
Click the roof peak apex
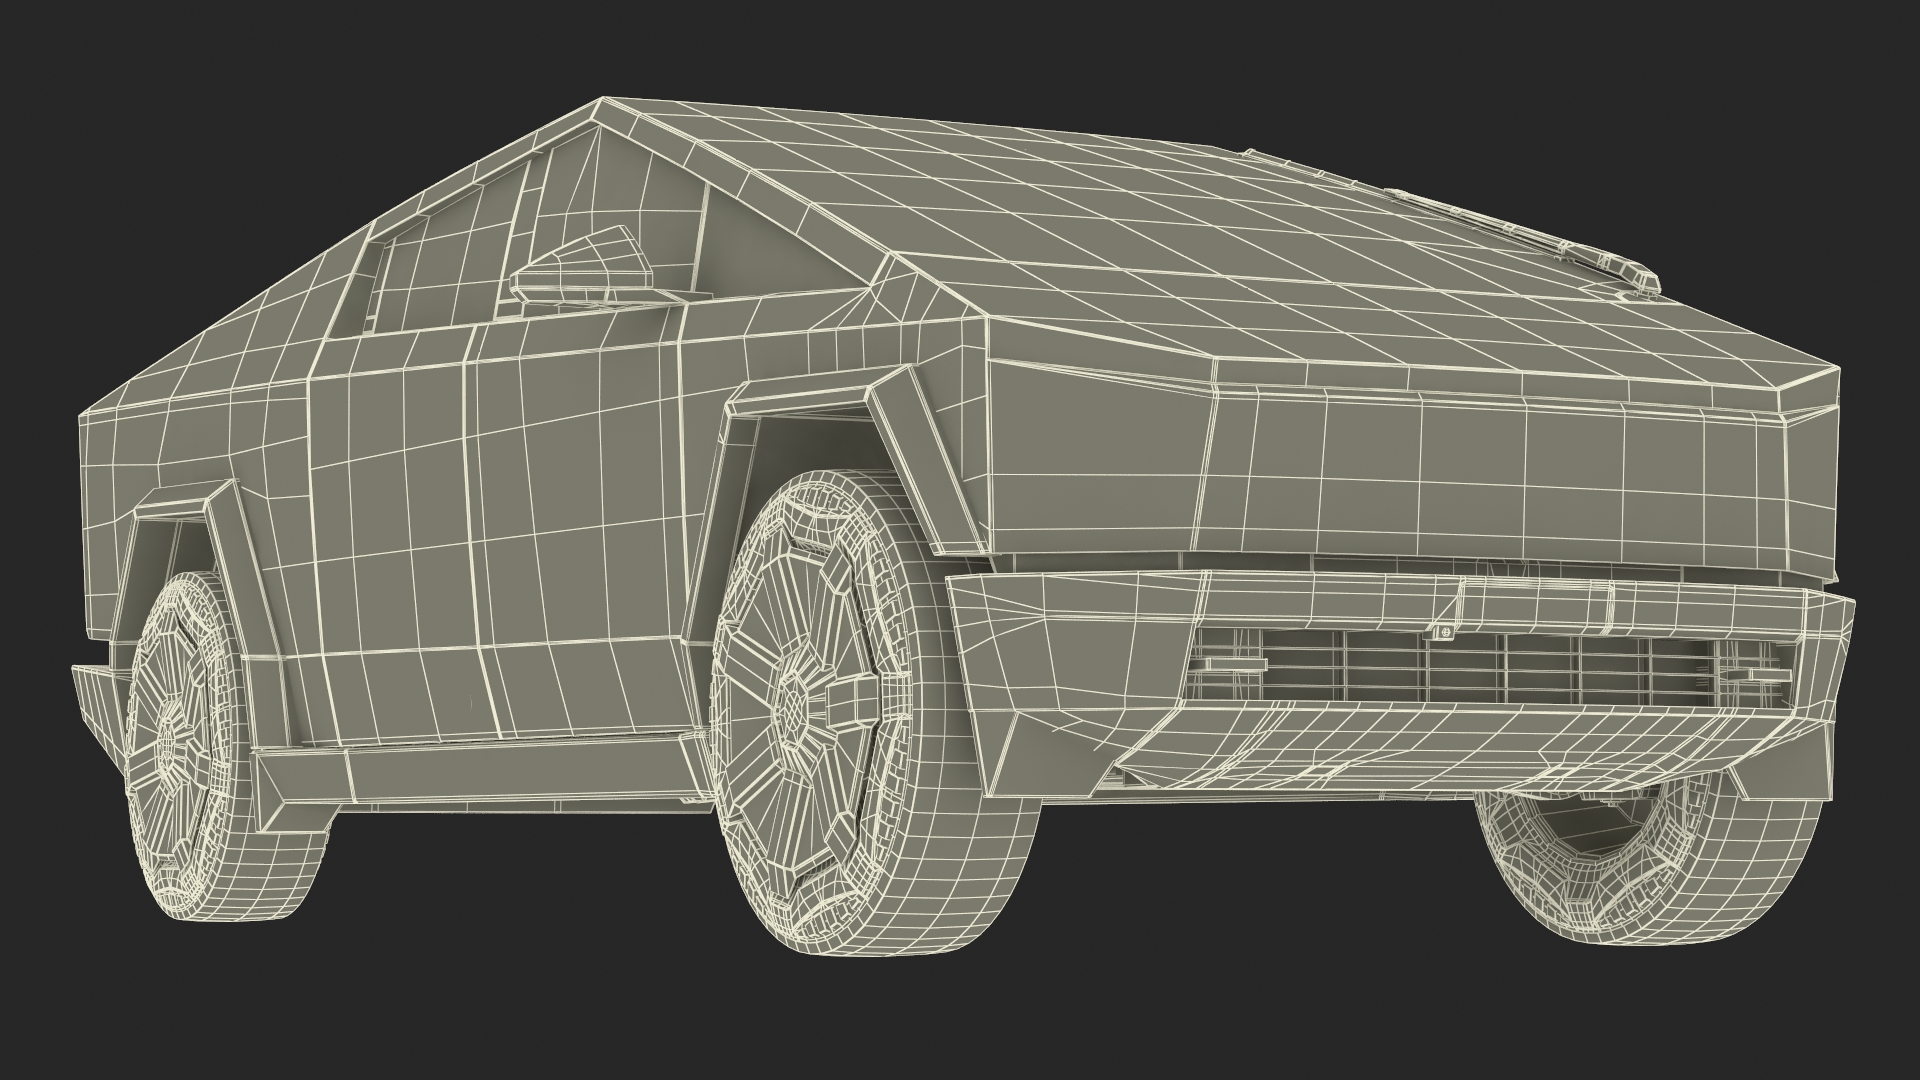603,100
